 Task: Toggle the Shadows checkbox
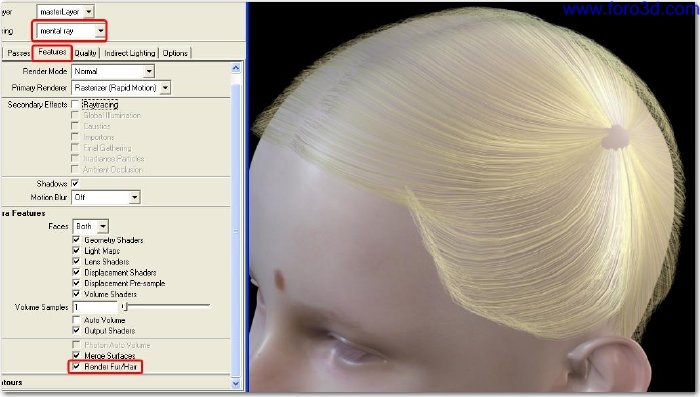(75, 183)
